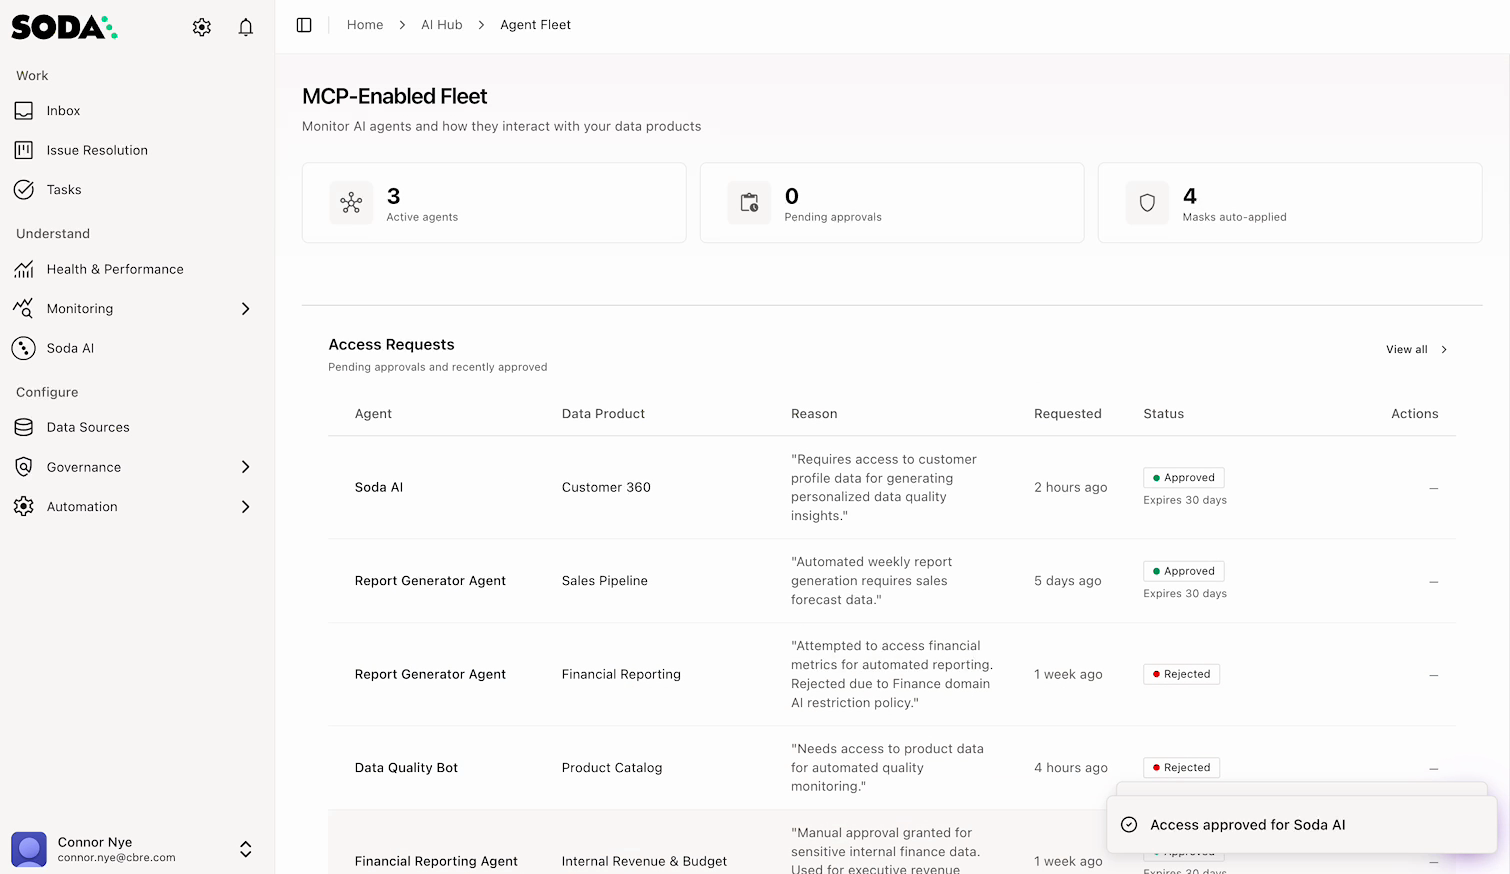Click Internal Revenue & Budget data product
Screen dimensions: 1510x874
(644, 861)
